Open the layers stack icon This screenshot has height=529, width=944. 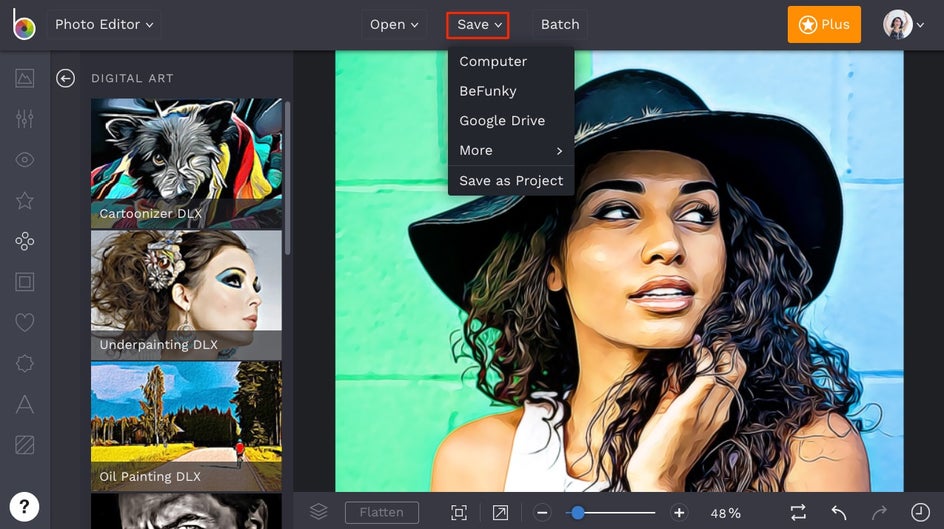(318, 512)
